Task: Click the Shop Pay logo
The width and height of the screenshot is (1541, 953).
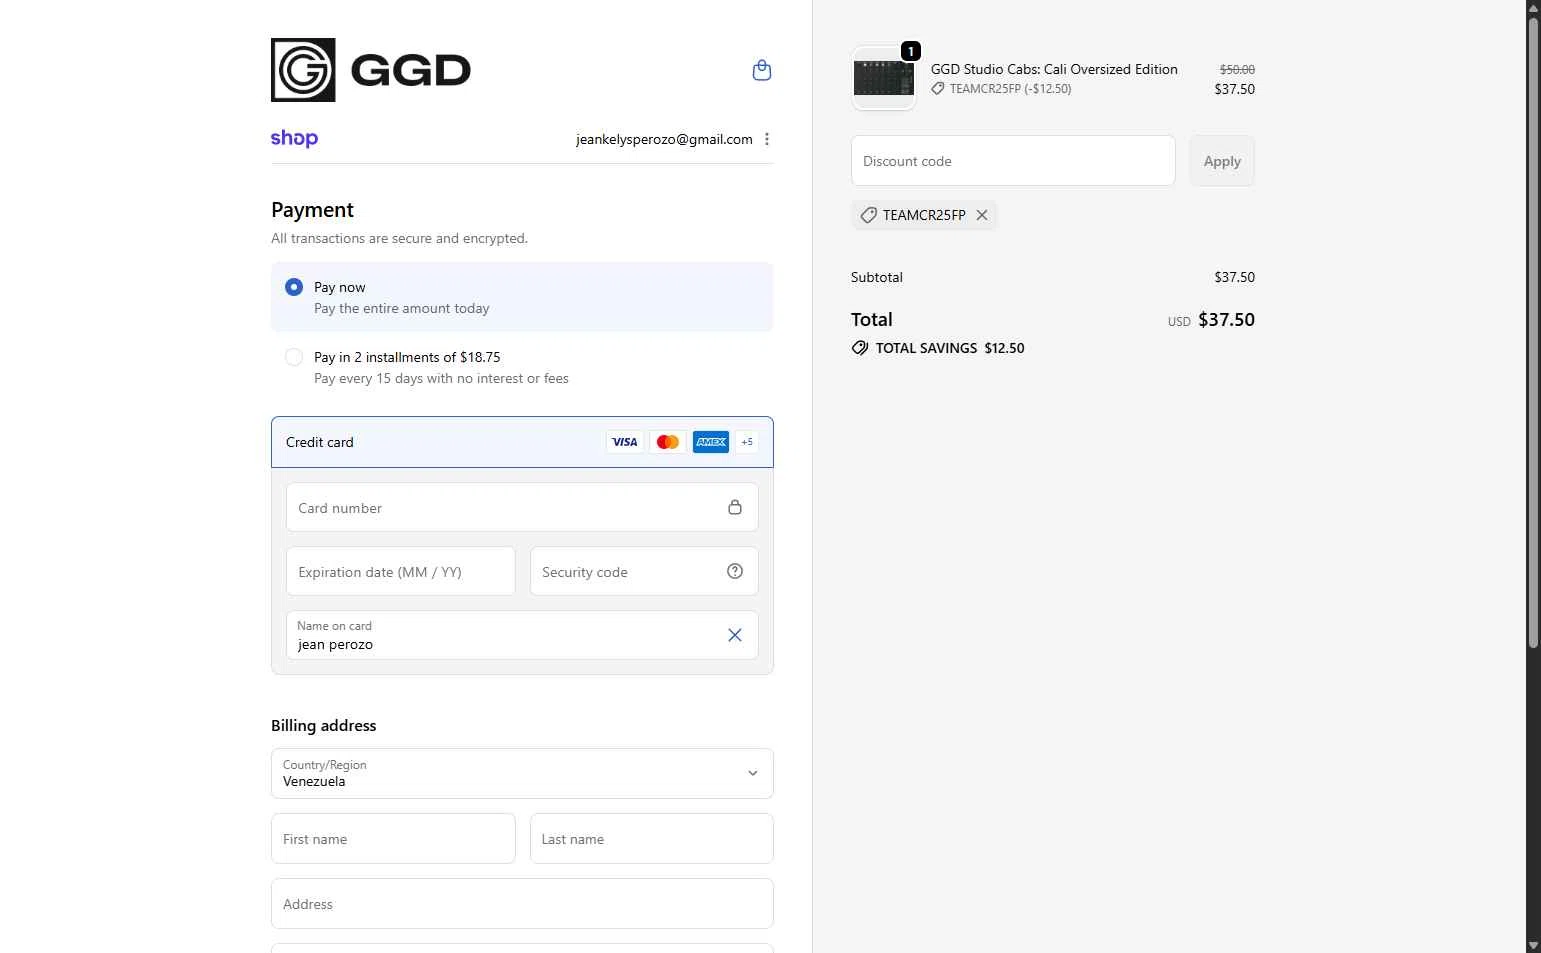Action: tap(294, 139)
